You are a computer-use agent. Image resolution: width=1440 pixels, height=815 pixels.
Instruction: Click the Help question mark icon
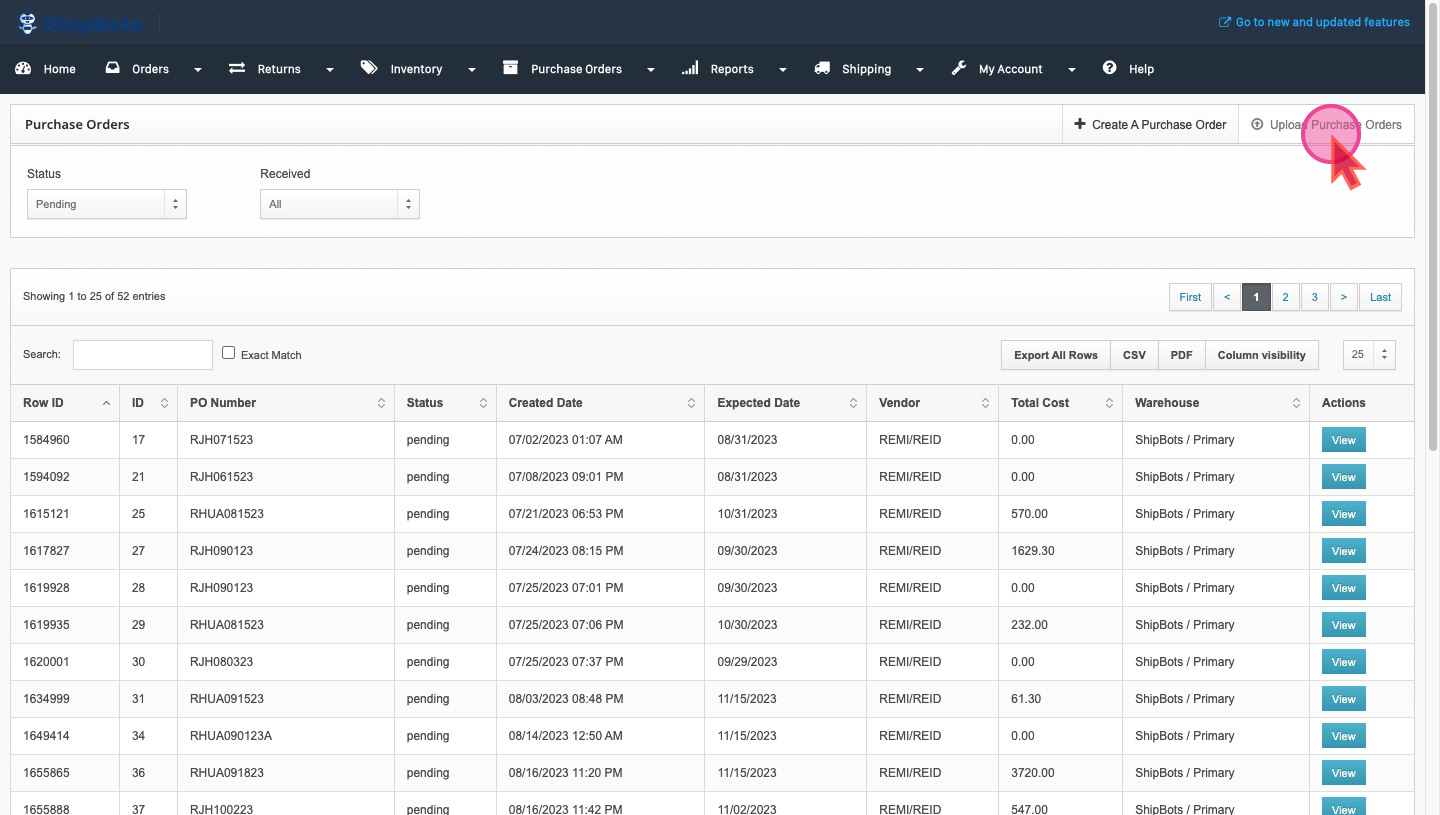[x=1109, y=68]
